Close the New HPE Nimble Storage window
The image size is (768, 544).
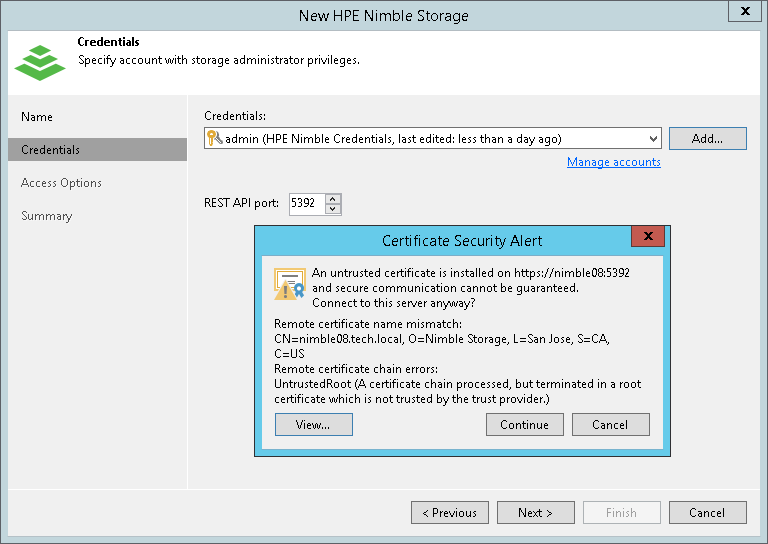tap(744, 13)
